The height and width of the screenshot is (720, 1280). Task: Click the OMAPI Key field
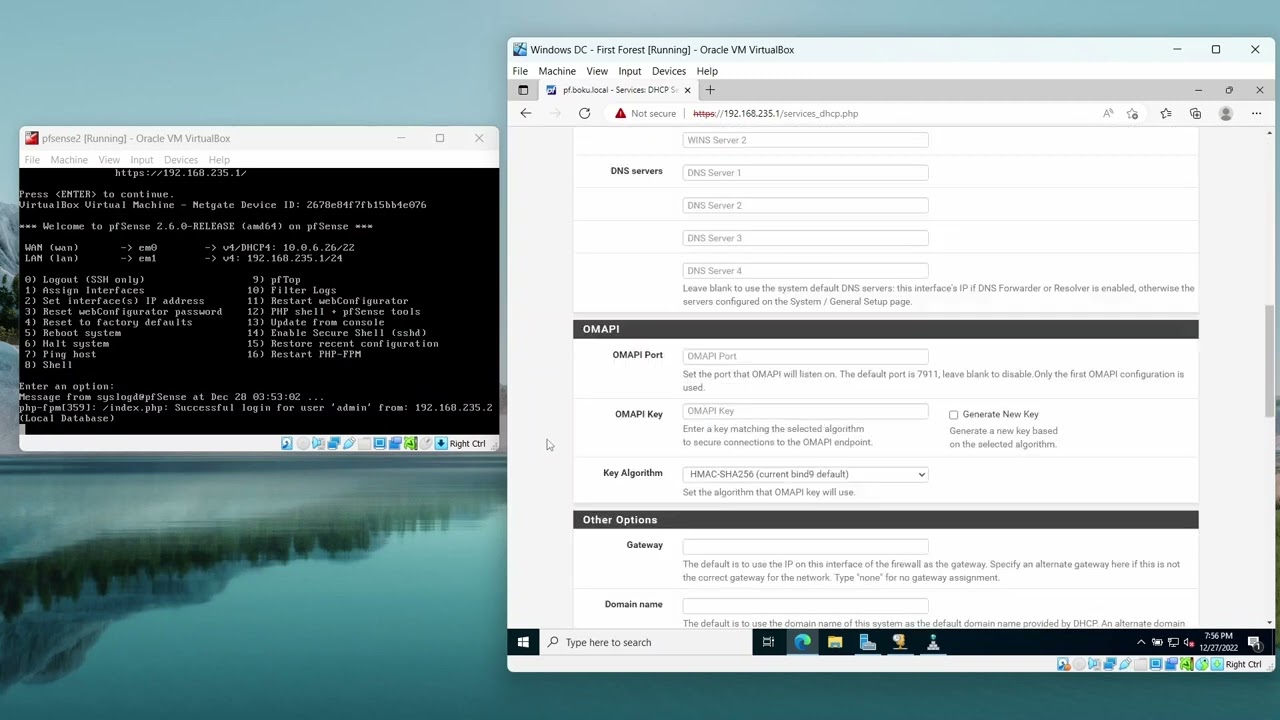click(x=805, y=411)
